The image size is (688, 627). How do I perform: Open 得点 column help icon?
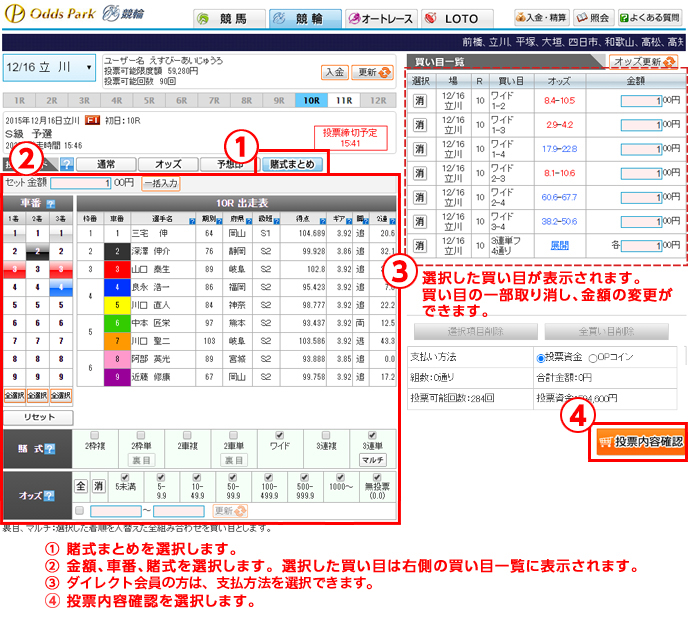(323, 221)
